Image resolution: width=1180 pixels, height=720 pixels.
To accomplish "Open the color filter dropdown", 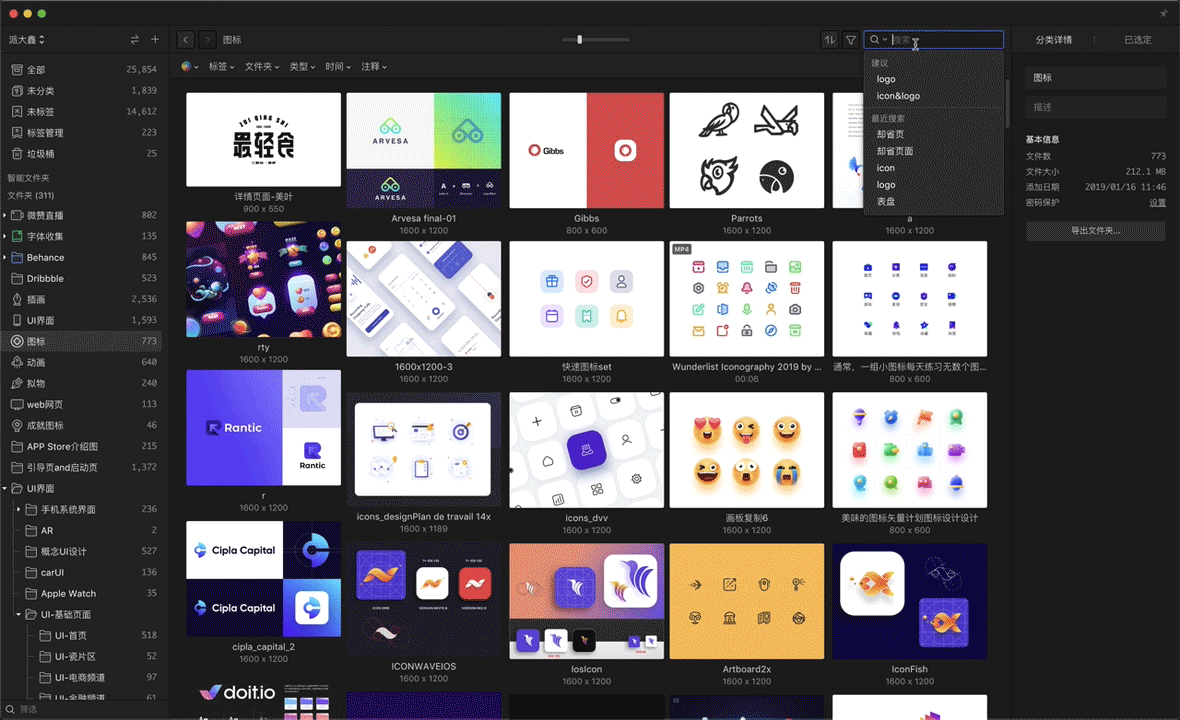I will [190, 66].
